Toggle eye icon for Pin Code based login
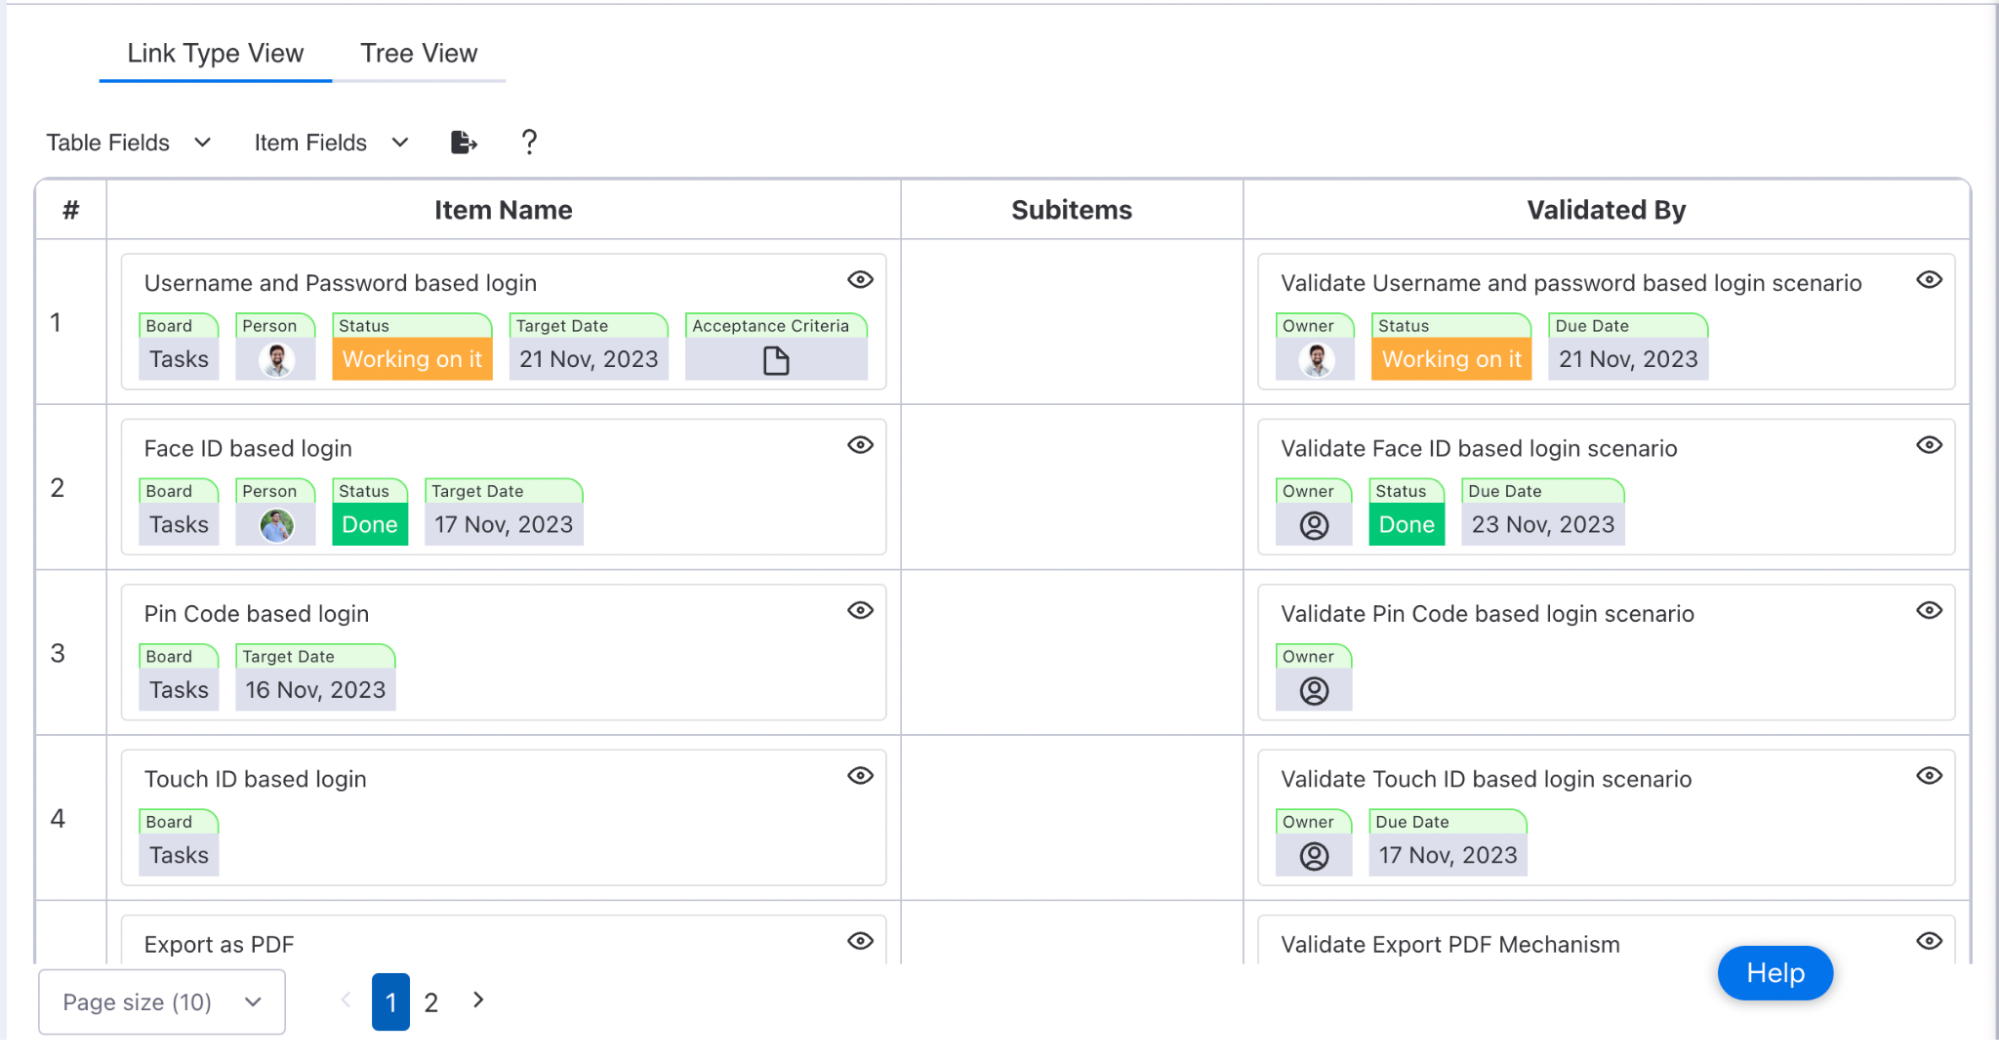 point(860,611)
